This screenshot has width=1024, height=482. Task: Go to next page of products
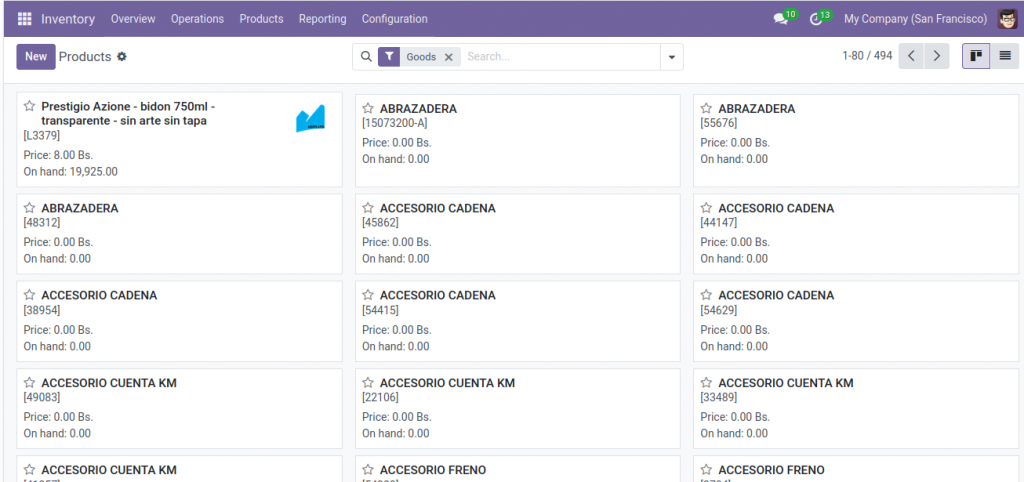coord(936,56)
